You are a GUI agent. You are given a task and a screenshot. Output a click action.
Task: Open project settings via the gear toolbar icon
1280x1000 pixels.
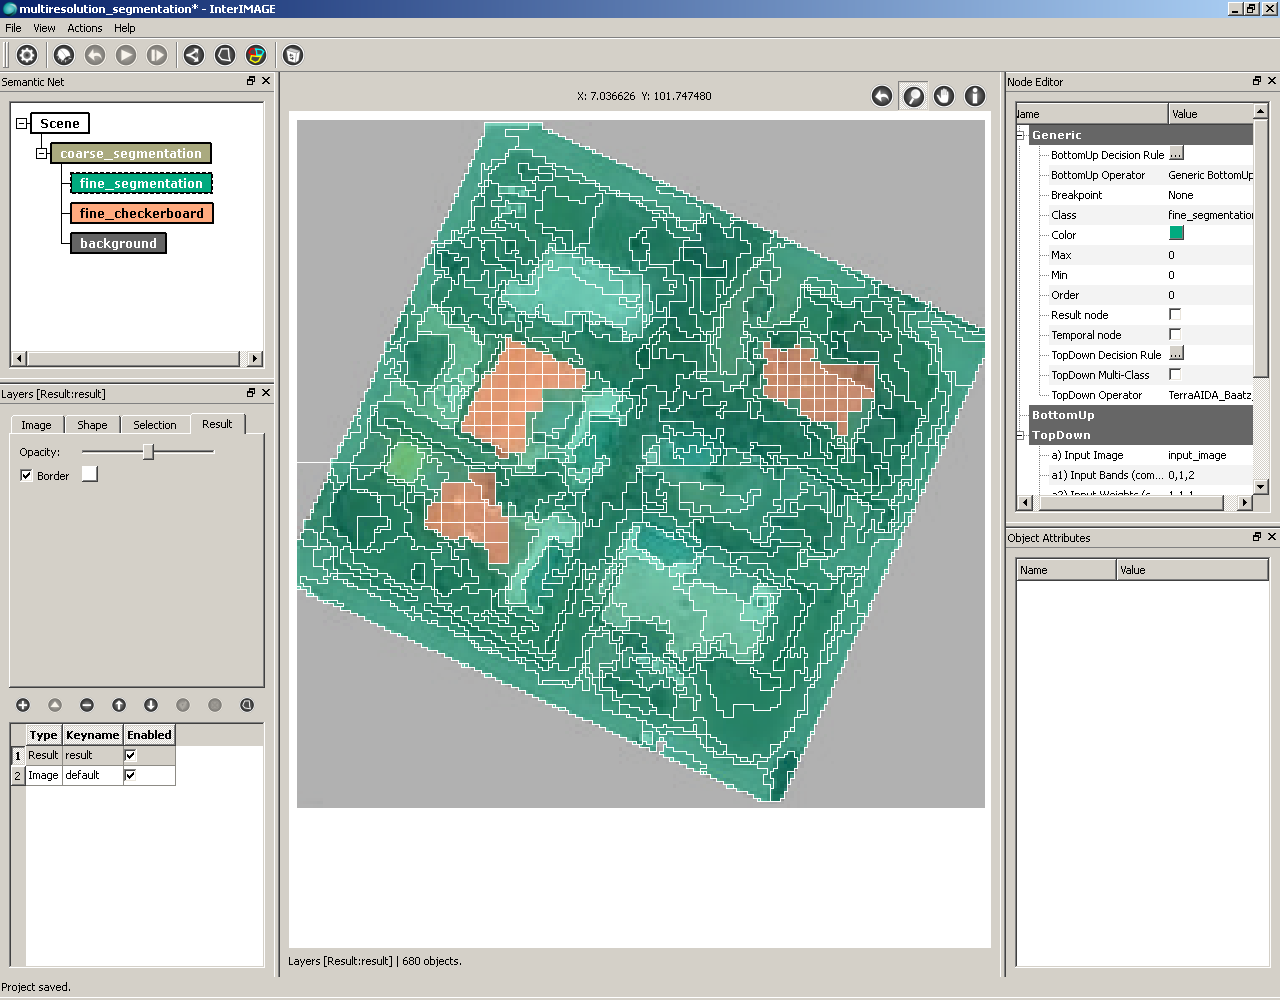pos(27,55)
